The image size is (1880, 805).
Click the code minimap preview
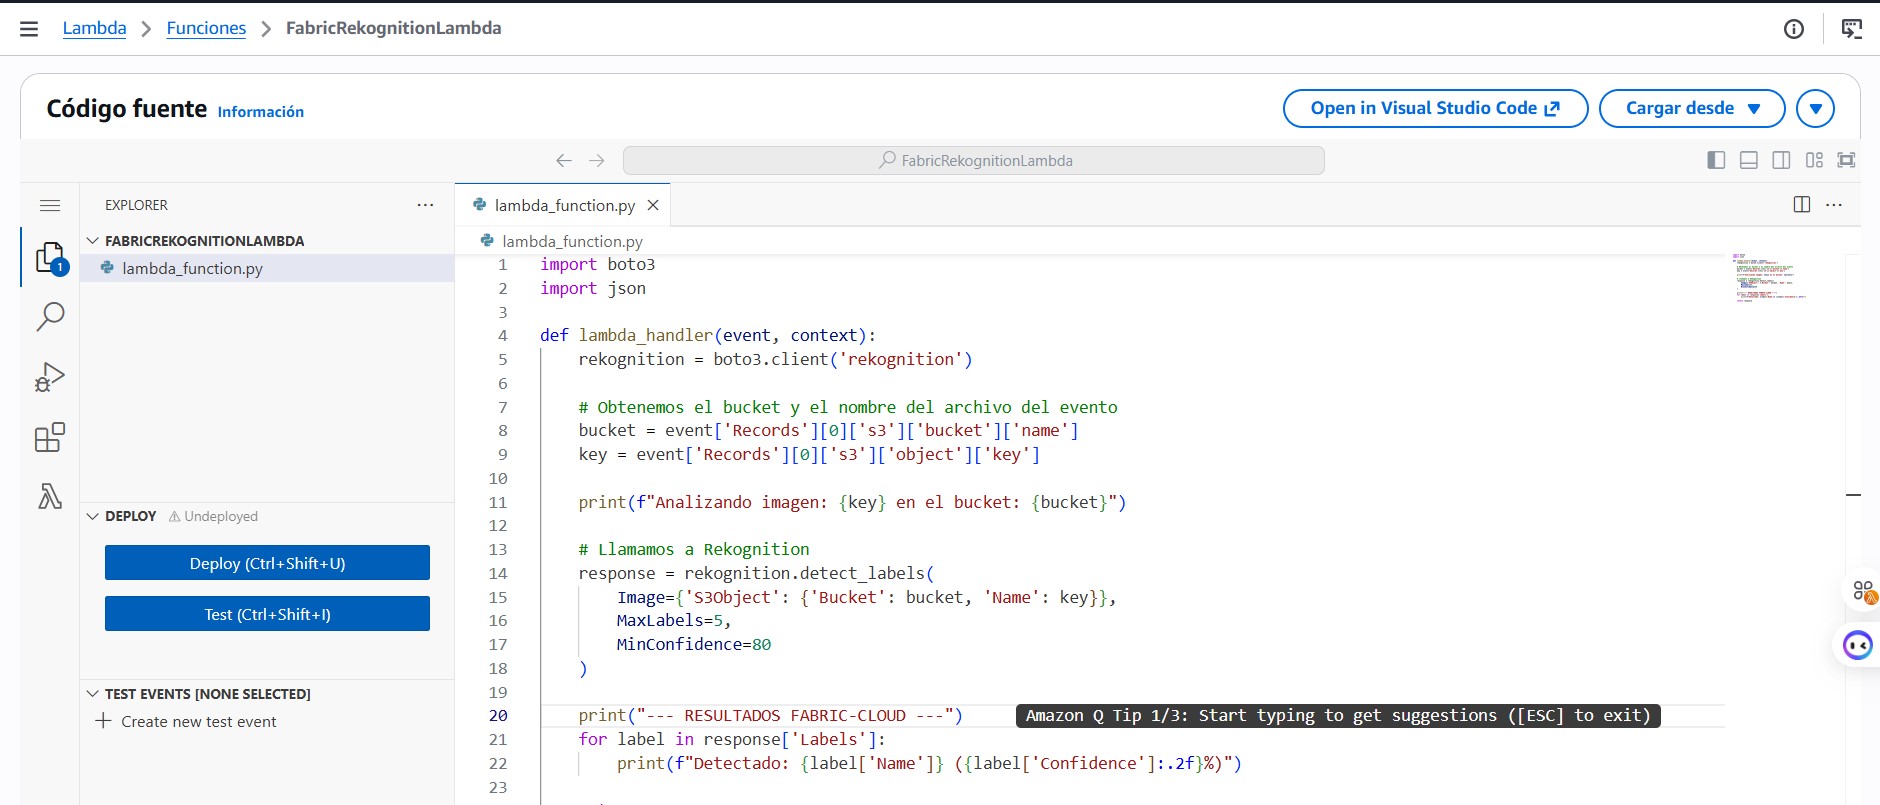(1769, 278)
